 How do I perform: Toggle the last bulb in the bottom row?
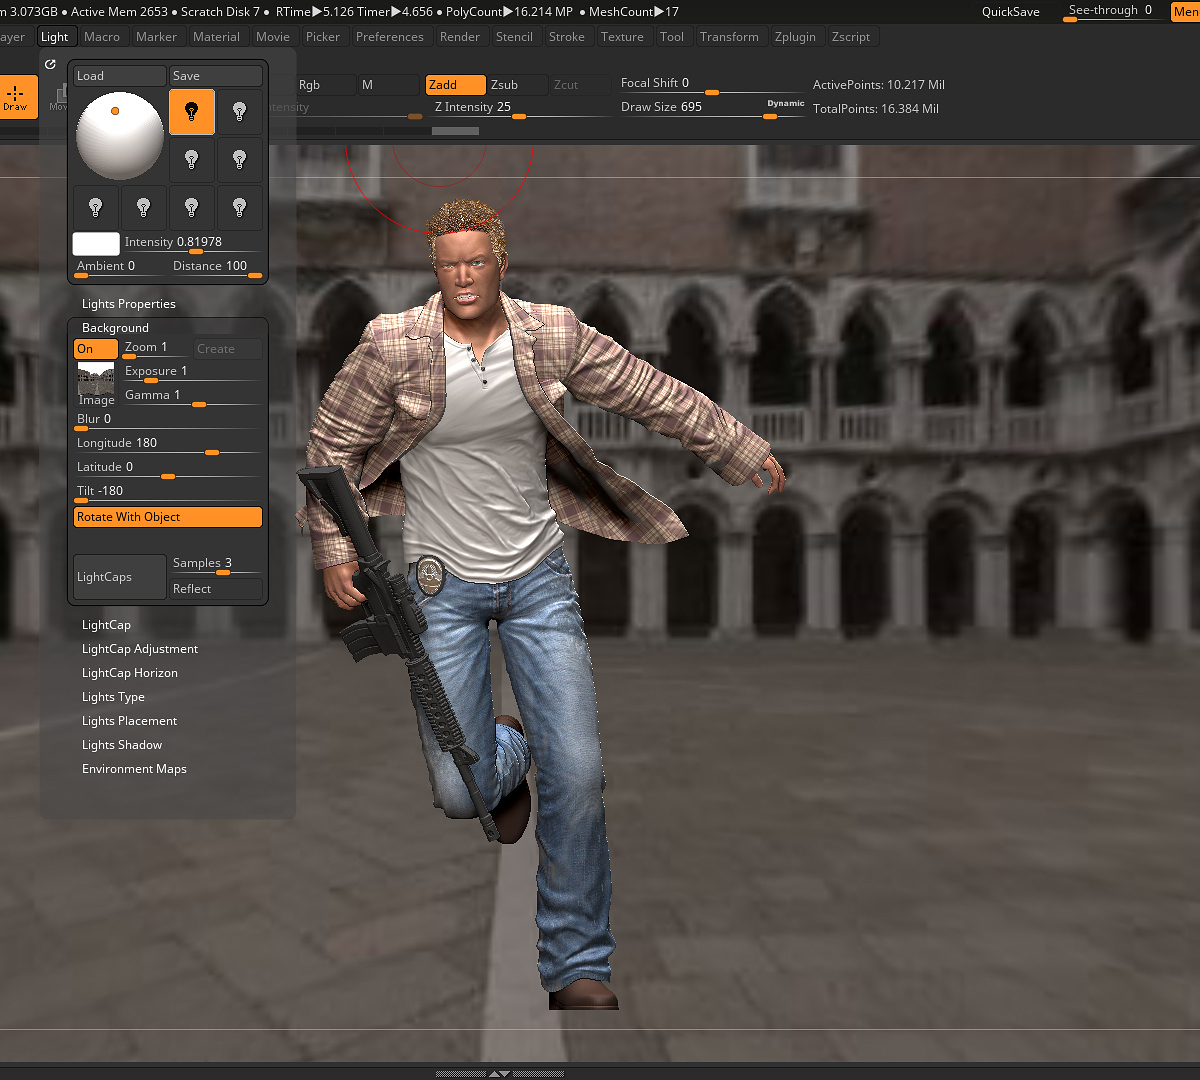(240, 208)
